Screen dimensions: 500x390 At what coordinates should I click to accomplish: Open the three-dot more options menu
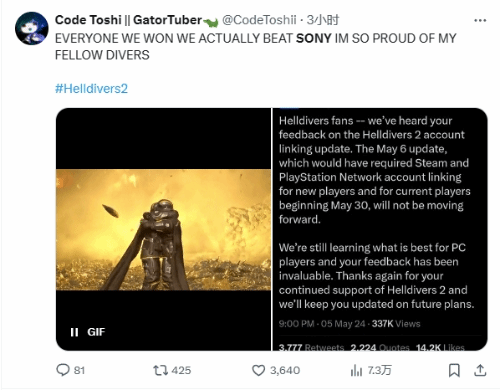(480, 21)
